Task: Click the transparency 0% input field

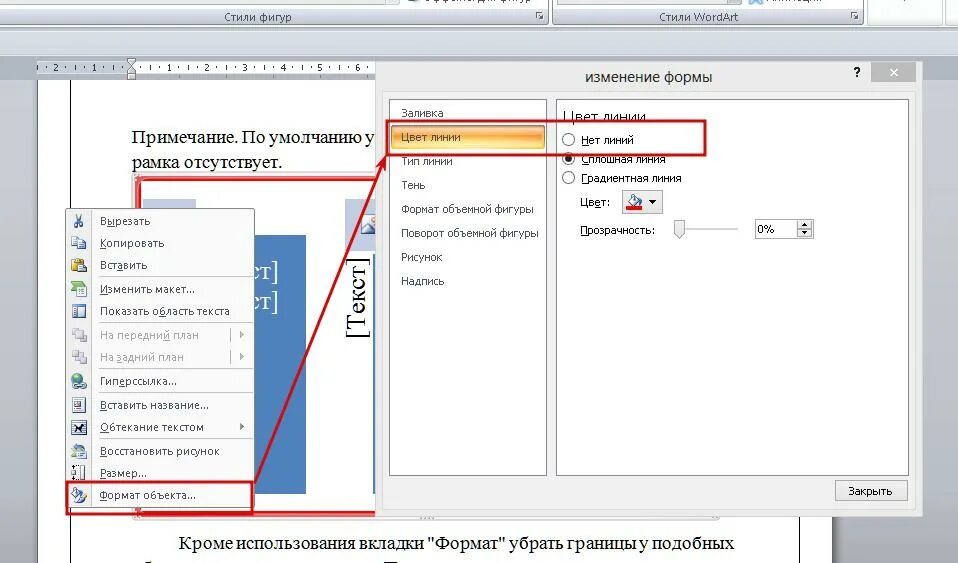Action: pos(776,229)
